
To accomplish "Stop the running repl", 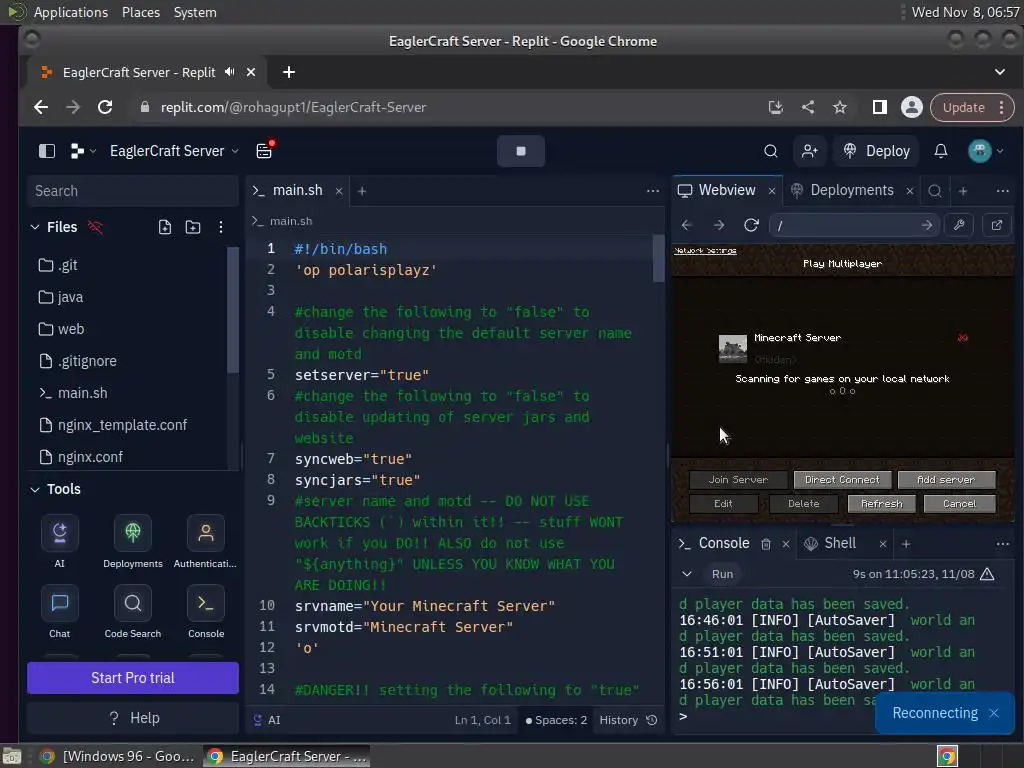I will tap(520, 151).
